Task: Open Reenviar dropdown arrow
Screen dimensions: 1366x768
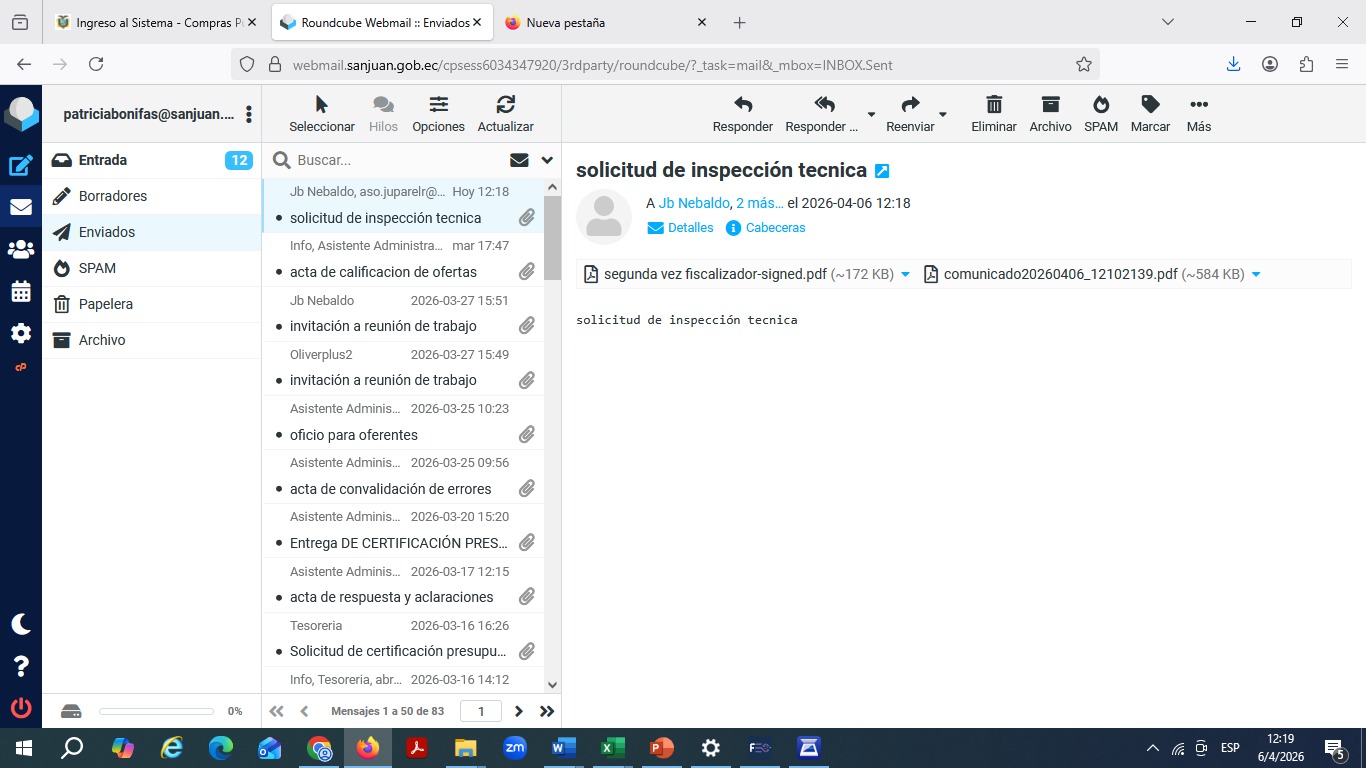Action: 943,114
